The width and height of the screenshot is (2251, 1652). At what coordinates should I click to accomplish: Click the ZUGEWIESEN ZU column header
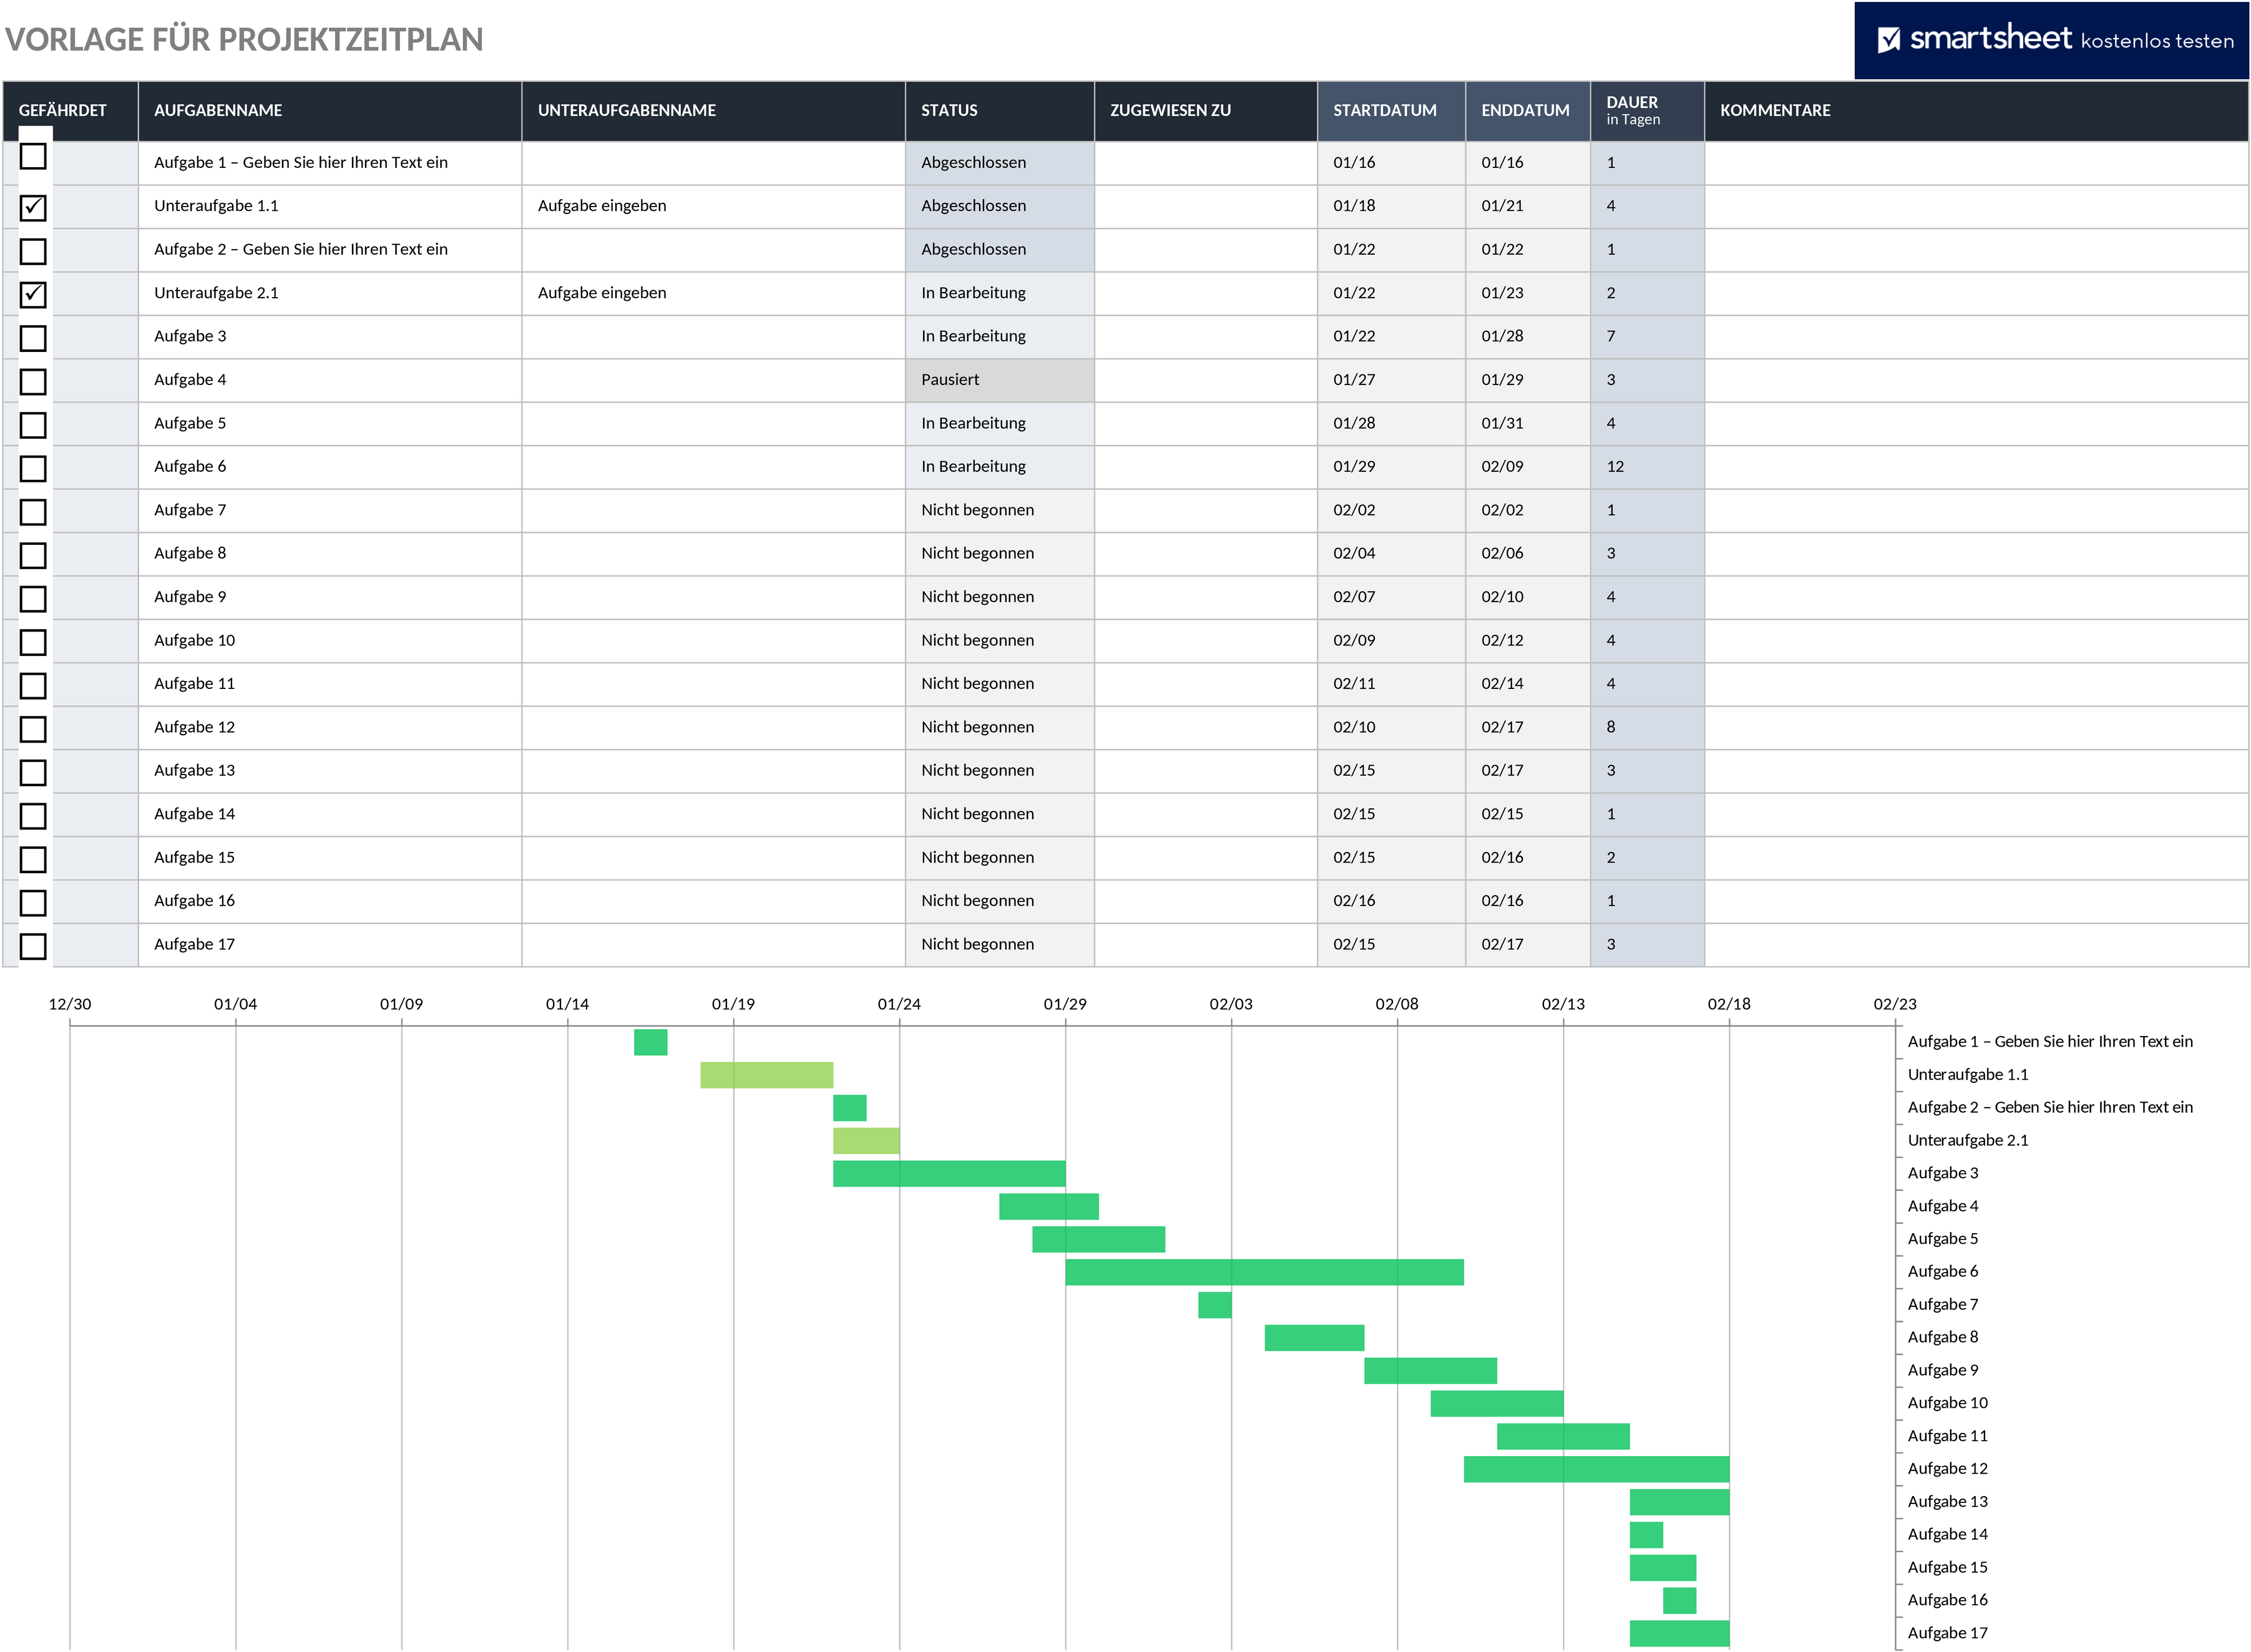(1205, 111)
